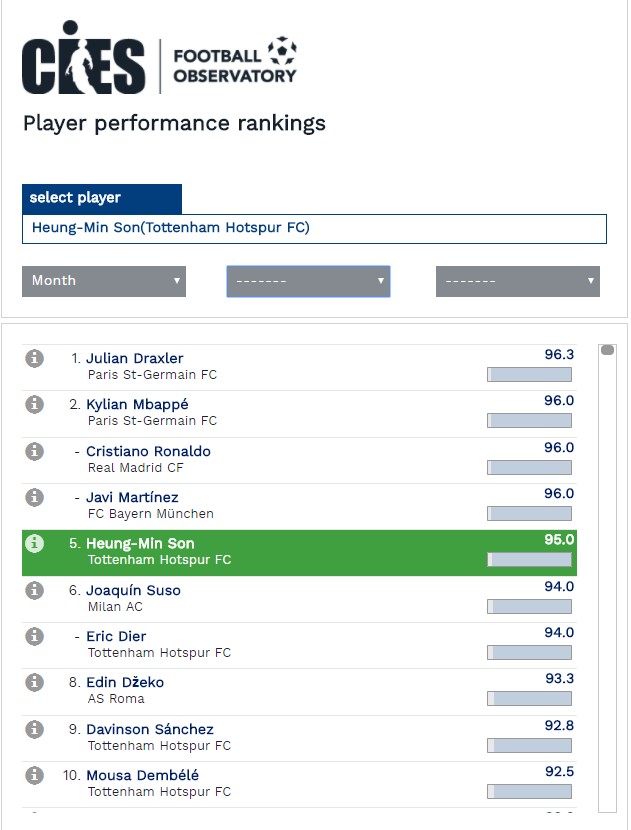This screenshot has width=631, height=830.
Task: Open the Month dropdown
Action: tap(104, 281)
